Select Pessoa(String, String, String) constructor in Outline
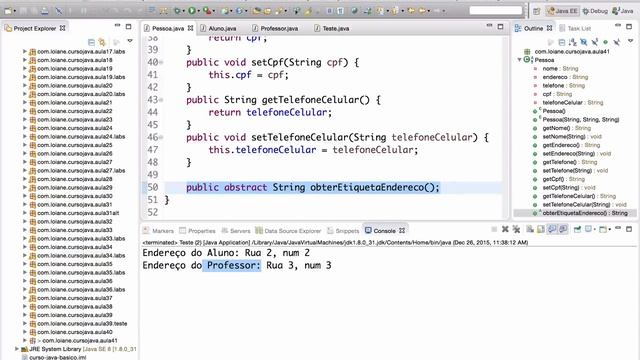Screen dimensions: 640x360 coord(576,120)
